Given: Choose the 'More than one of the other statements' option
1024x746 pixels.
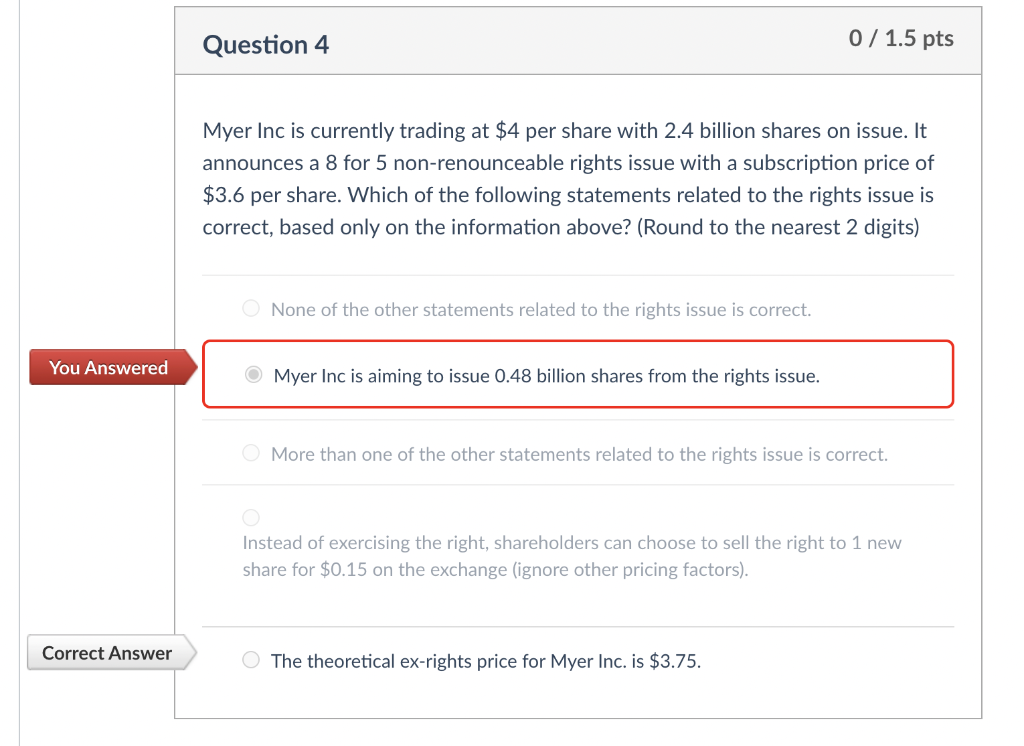Looking at the screenshot, I should pos(250,453).
